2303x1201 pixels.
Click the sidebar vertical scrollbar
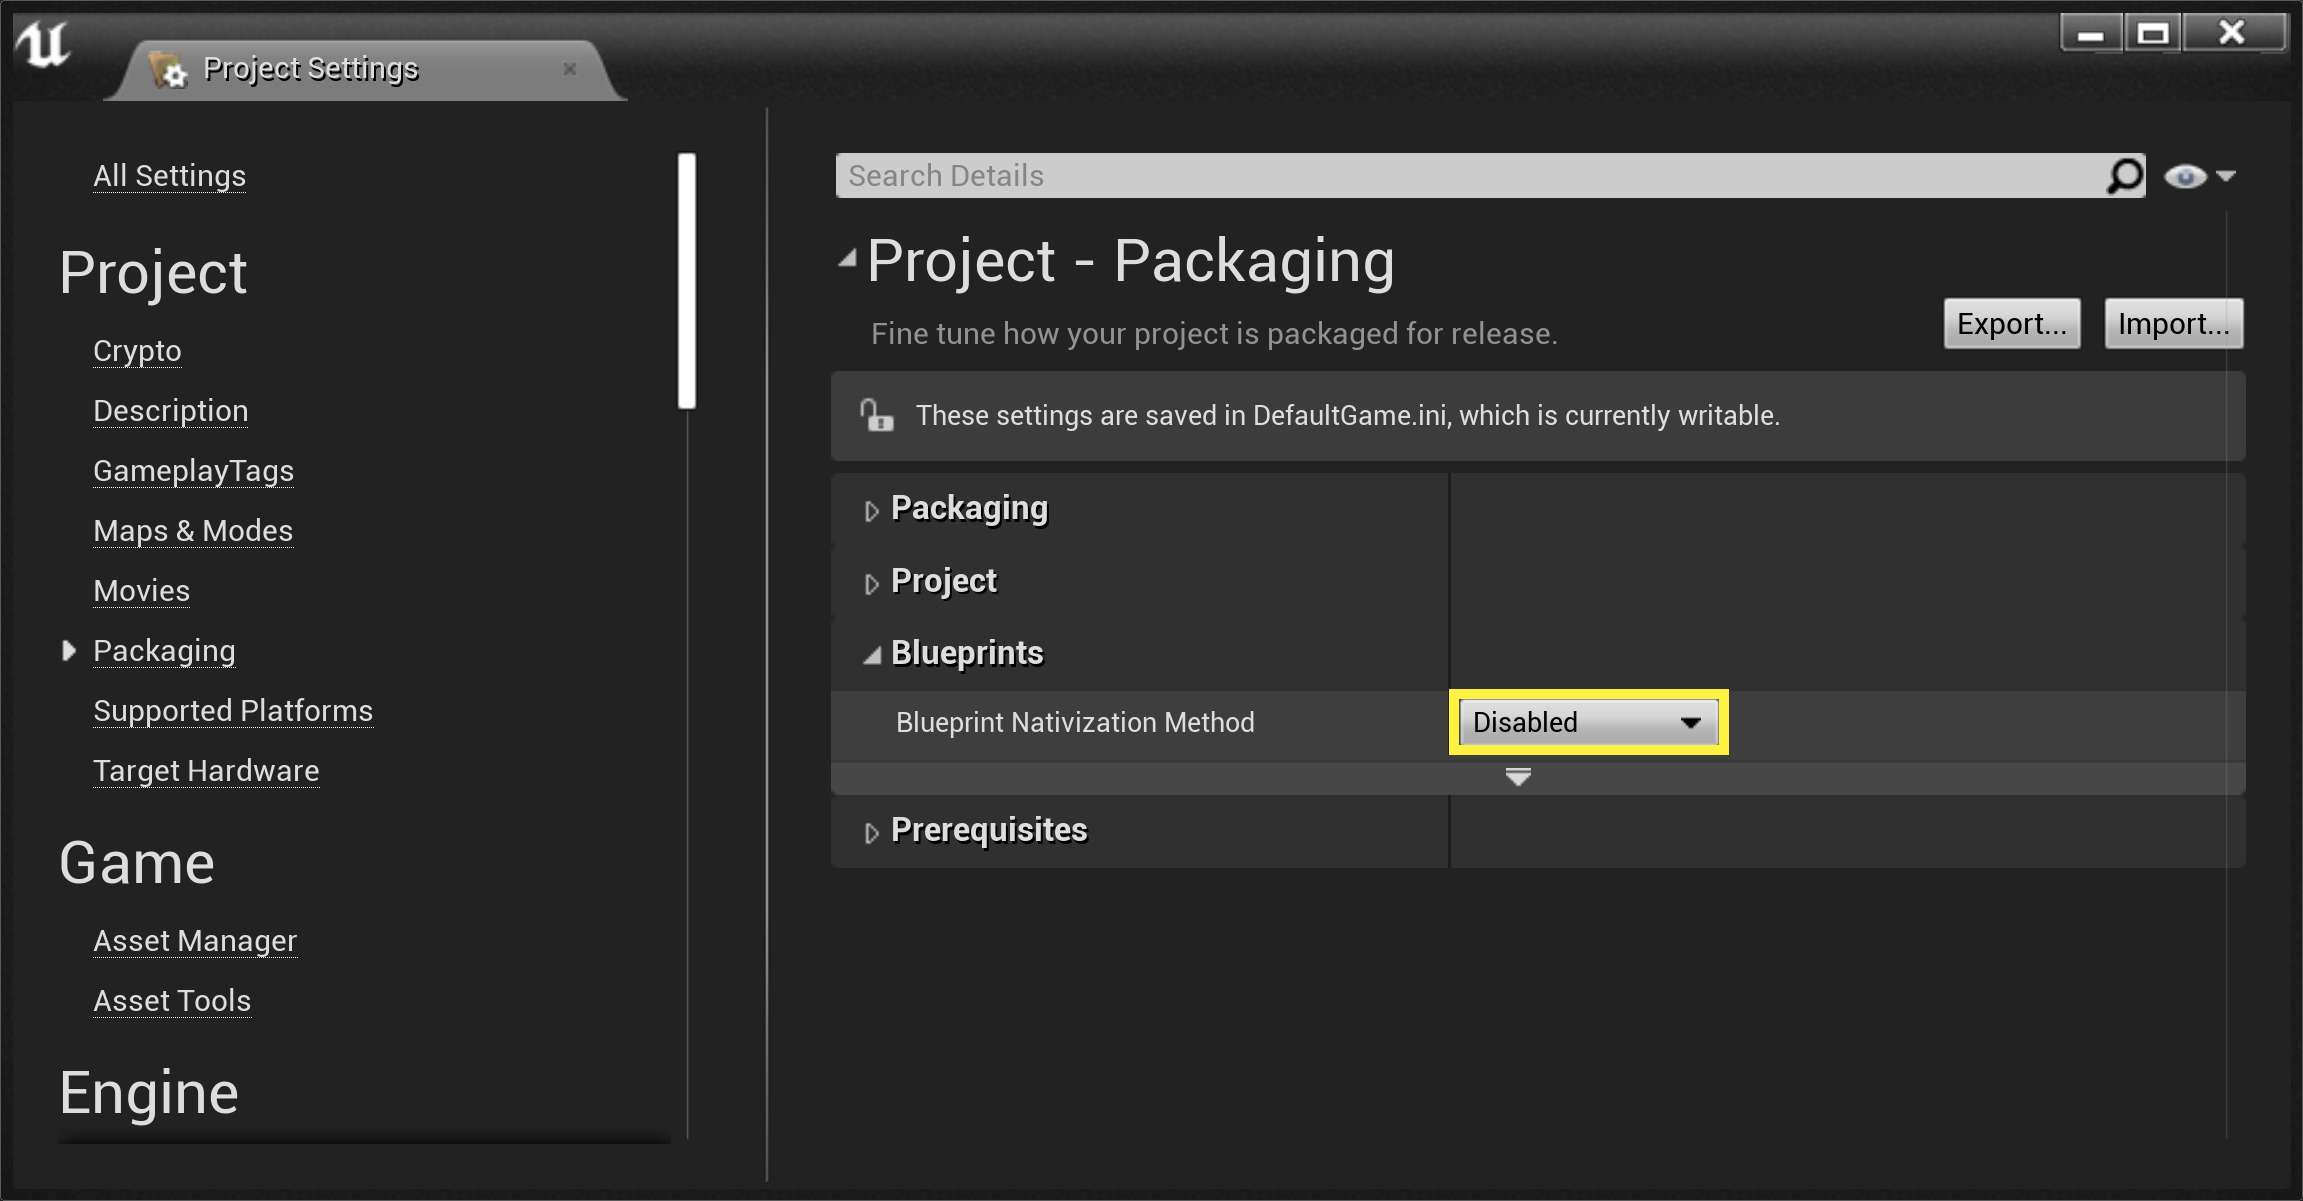tap(686, 280)
